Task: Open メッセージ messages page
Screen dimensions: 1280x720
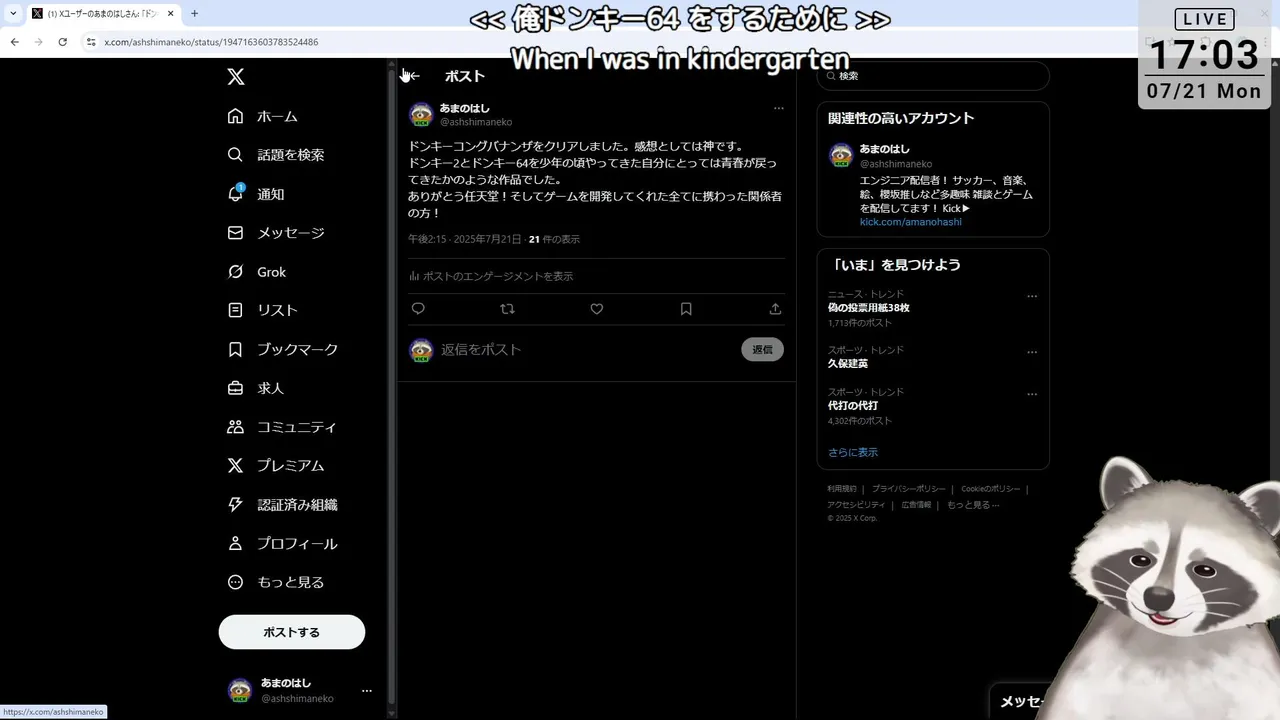Action: coord(276,233)
